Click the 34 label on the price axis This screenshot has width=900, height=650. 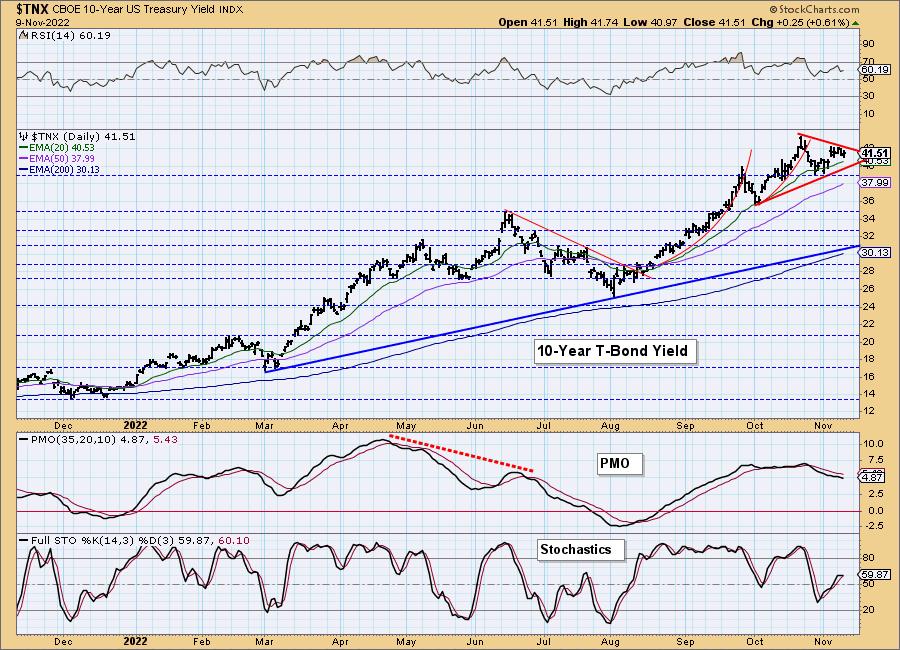pyautogui.click(x=868, y=219)
